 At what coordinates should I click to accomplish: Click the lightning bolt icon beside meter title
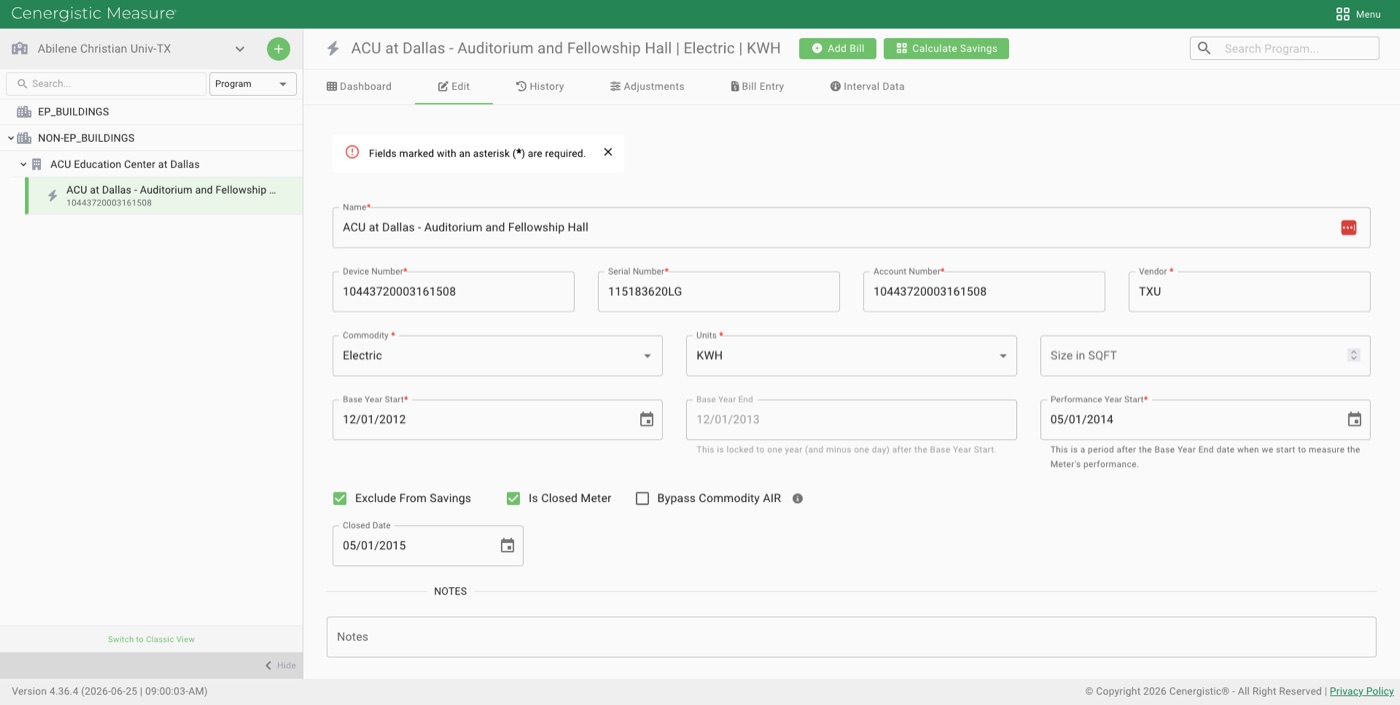pos(334,48)
